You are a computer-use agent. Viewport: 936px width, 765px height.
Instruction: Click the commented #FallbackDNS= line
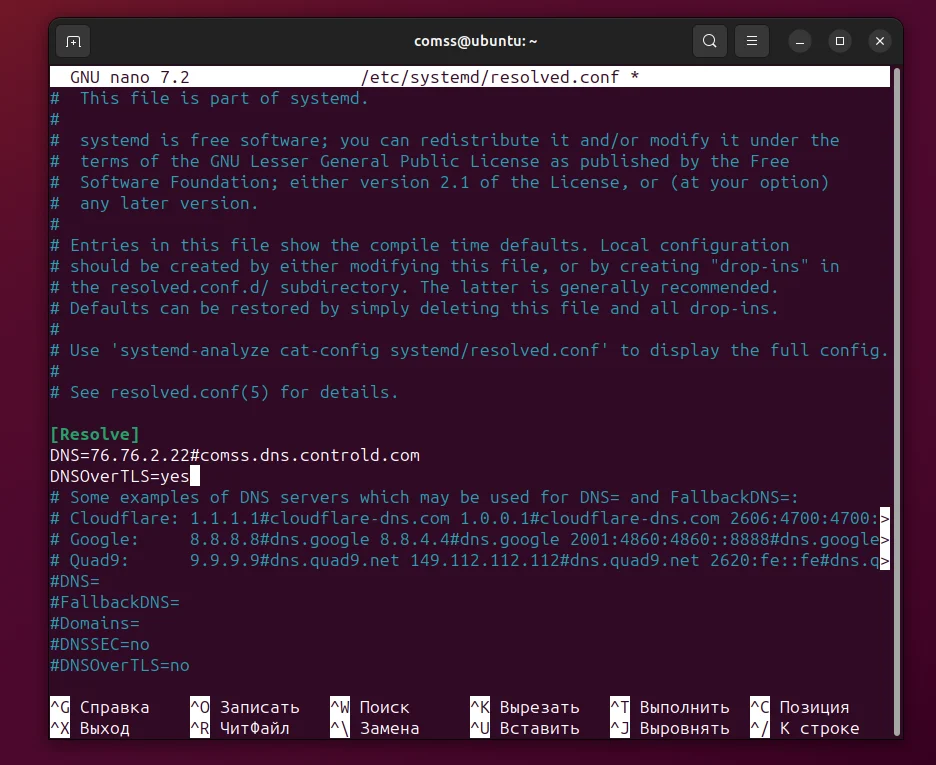pos(114,602)
